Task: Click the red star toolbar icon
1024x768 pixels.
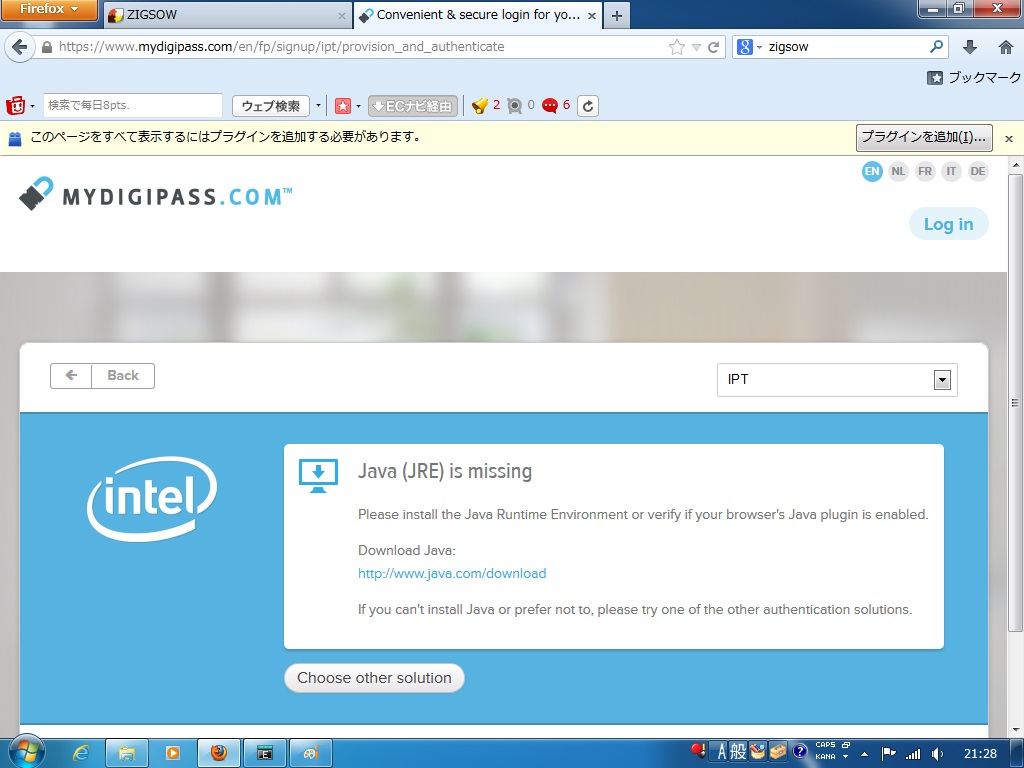Action: click(343, 106)
